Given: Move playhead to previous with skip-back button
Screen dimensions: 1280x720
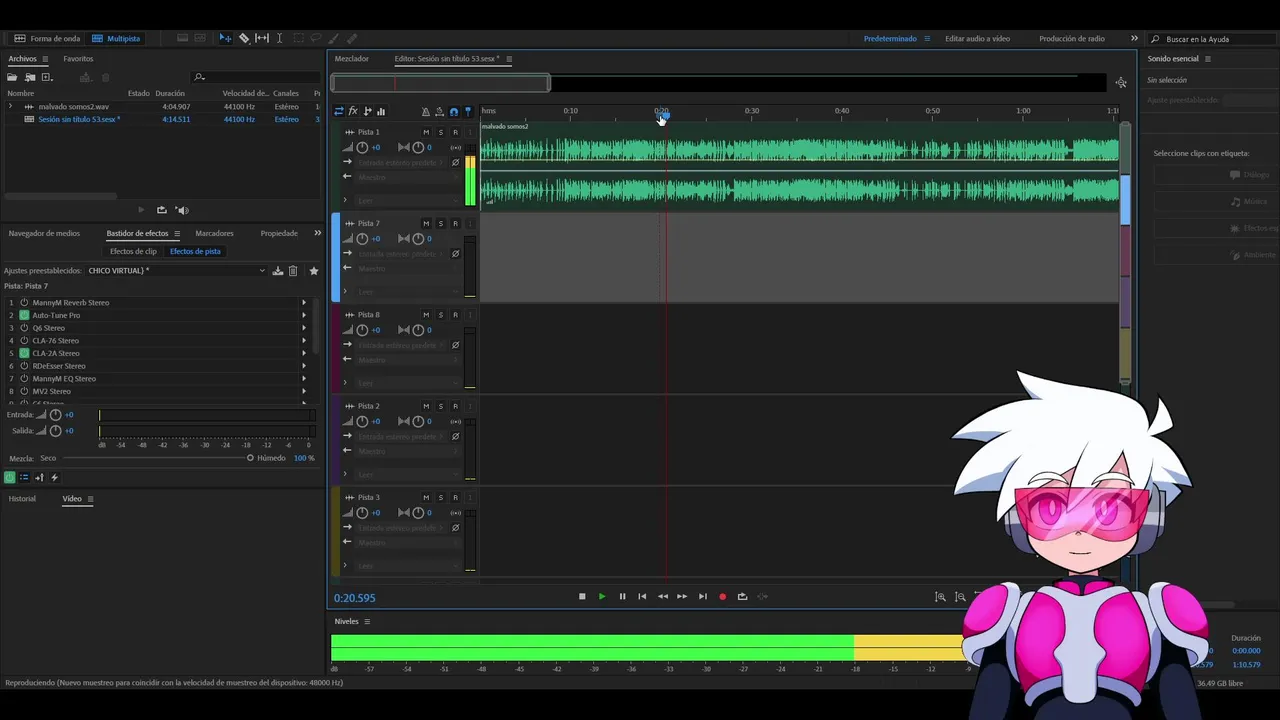Looking at the screenshot, I should (642, 597).
